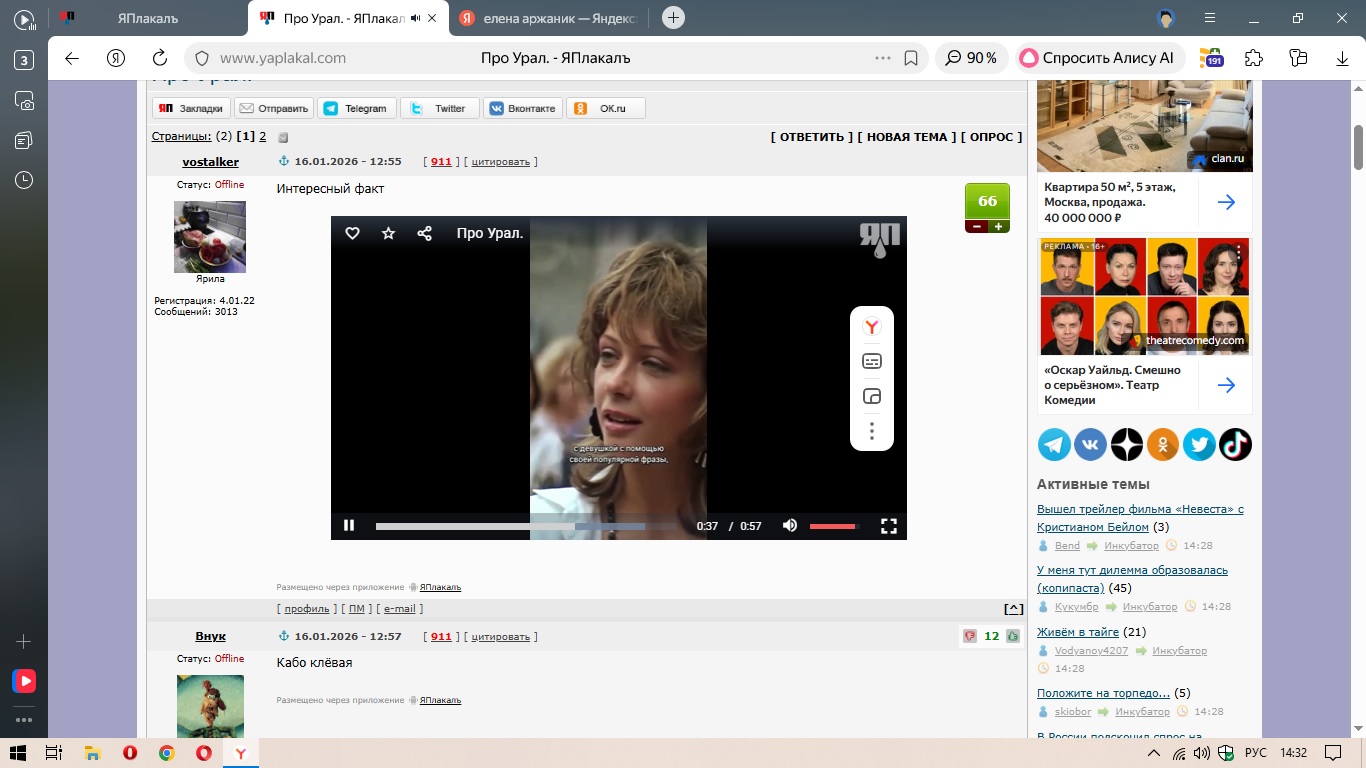Upvote the post with green plus
Screen dimensions: 1366x768
click(x=998, y=227)
